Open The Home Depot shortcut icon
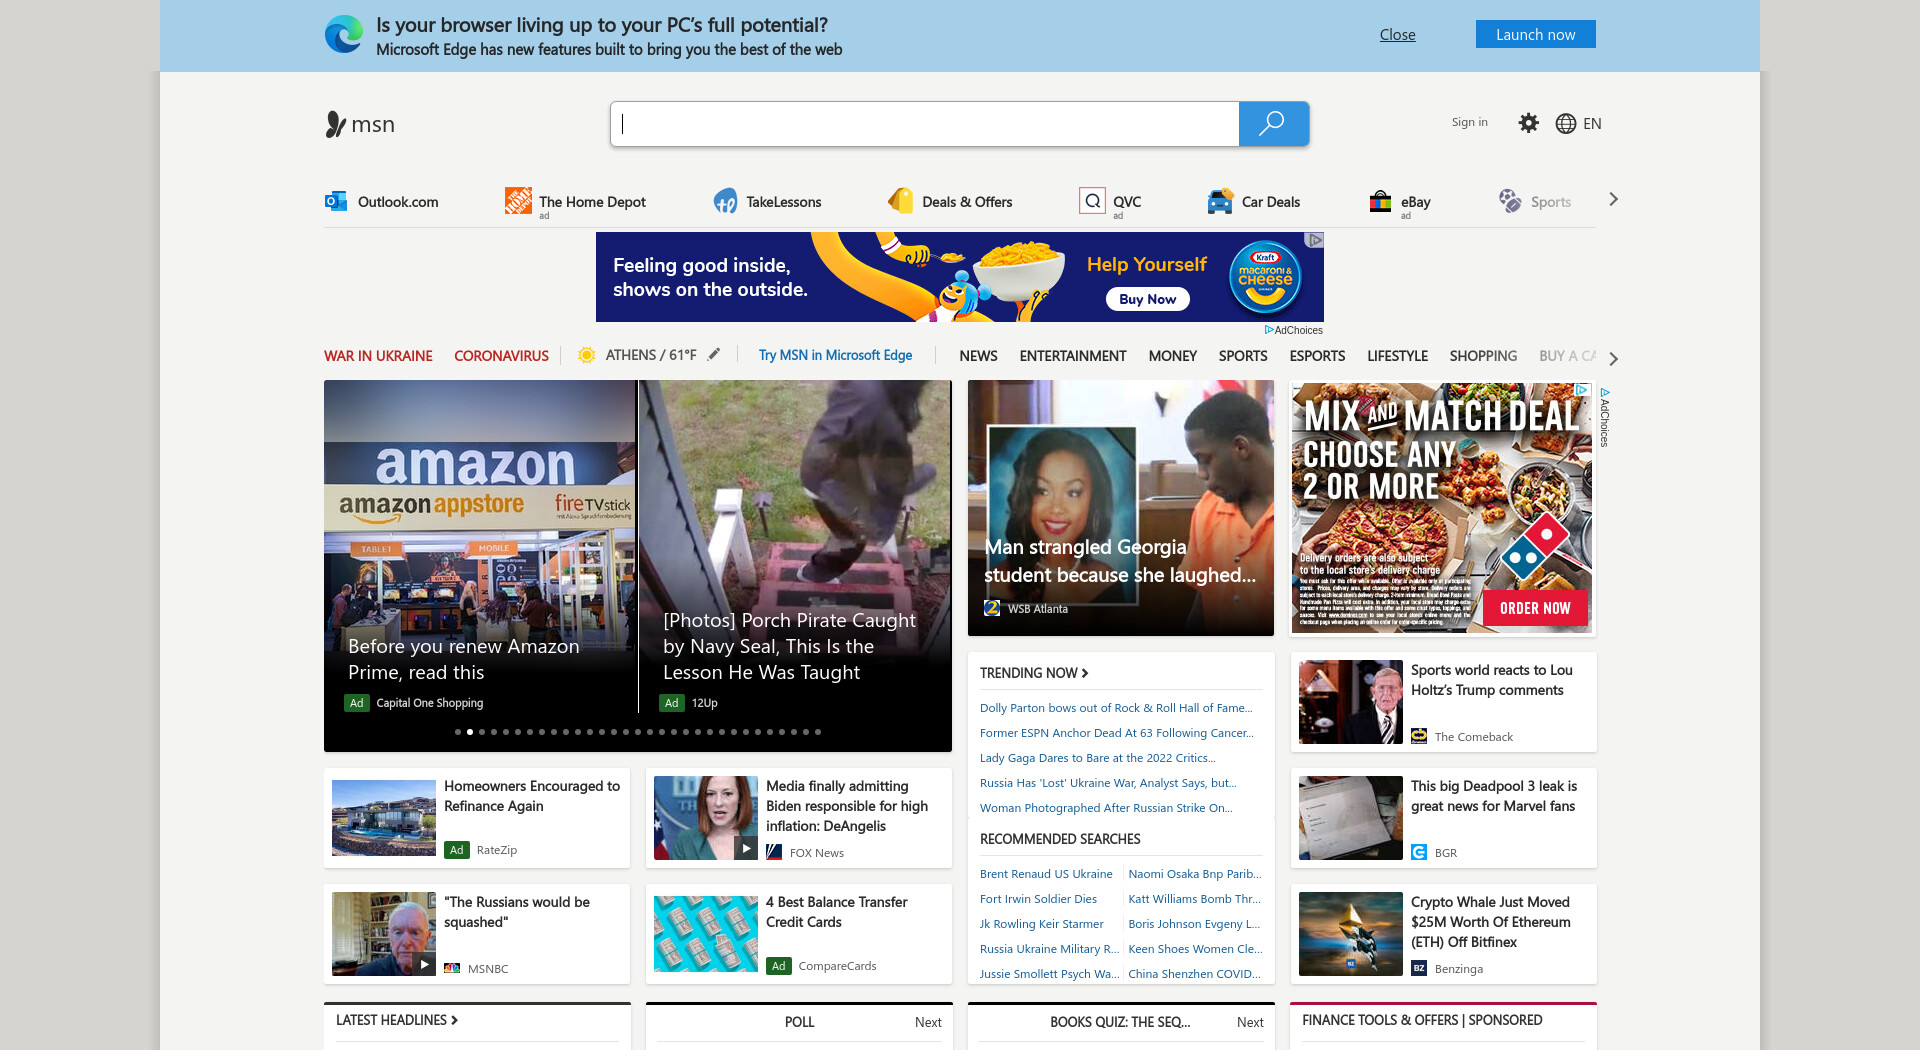Image resolution: width=1920 pixels, height=1050 pixels. (x=518, y=201)
